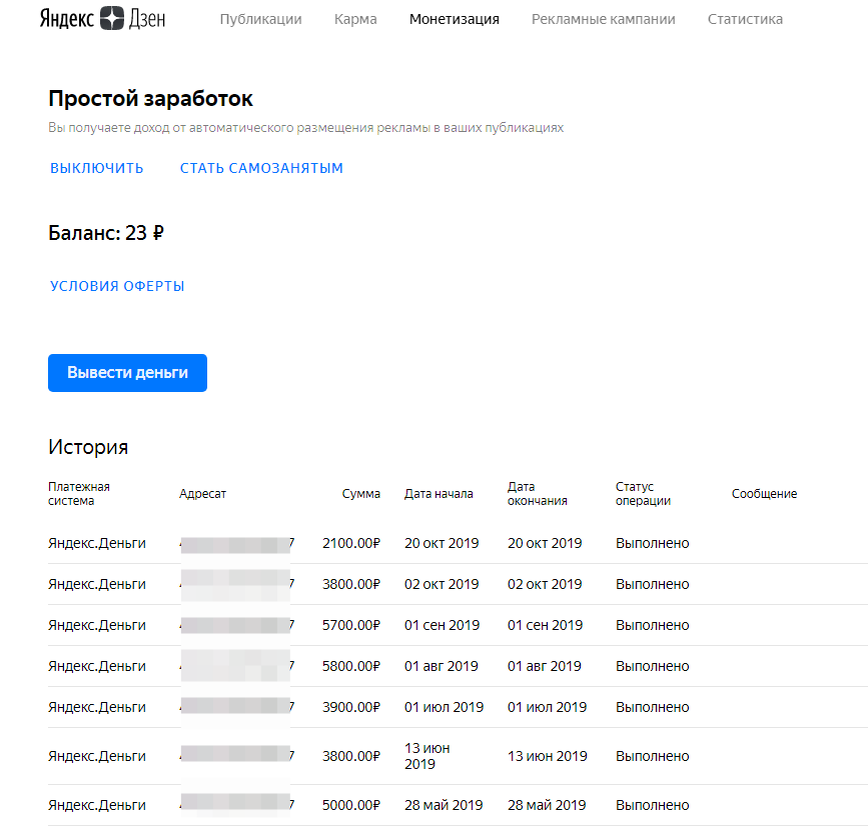868x840 pixels.
Task: Click start date 01 авг 2019
Action: point(441,666)
